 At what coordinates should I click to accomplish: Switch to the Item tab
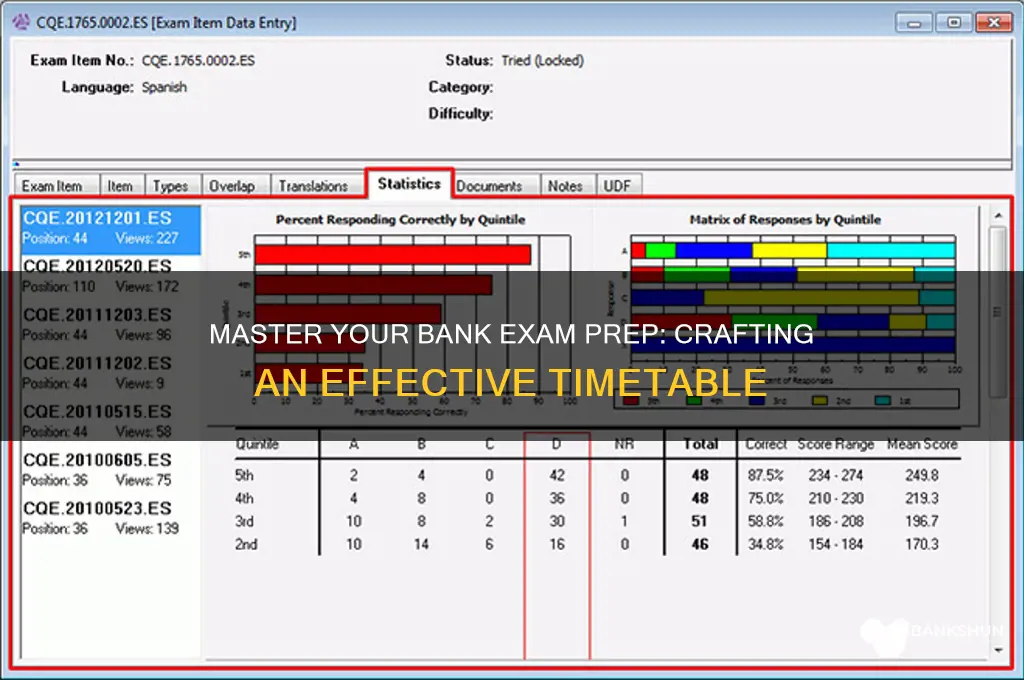[121, 186]
